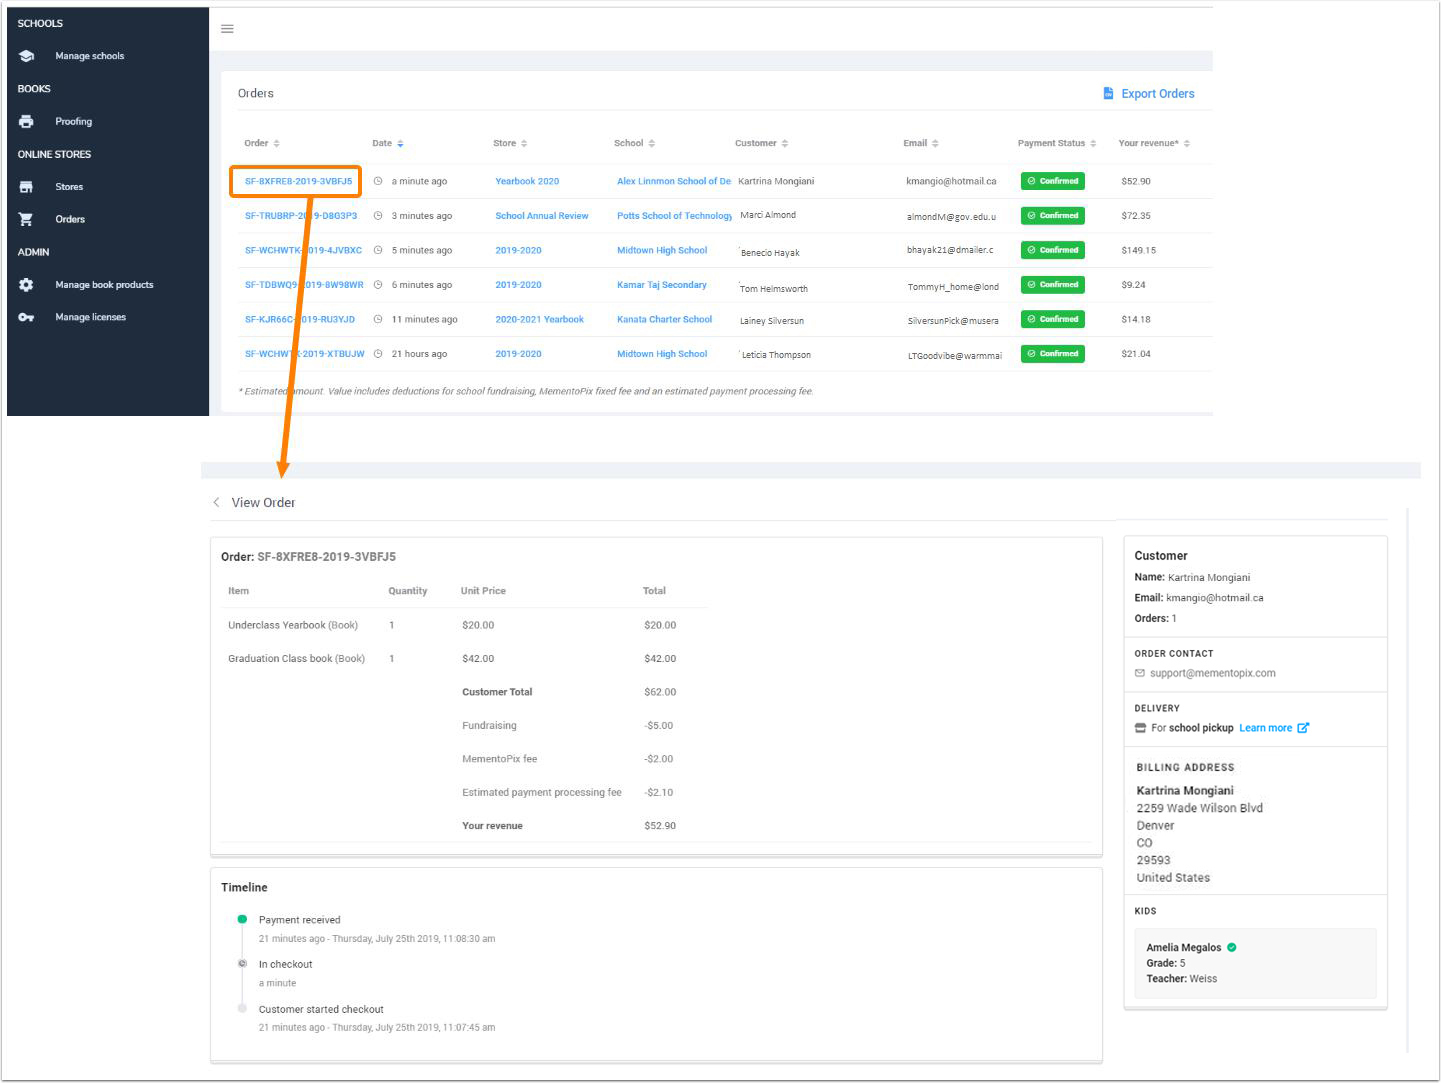Screen dimensions: 1441x1083
Task: Click the Manage book products gear icon
Action: pyautogui.click(x=27, y=285)
